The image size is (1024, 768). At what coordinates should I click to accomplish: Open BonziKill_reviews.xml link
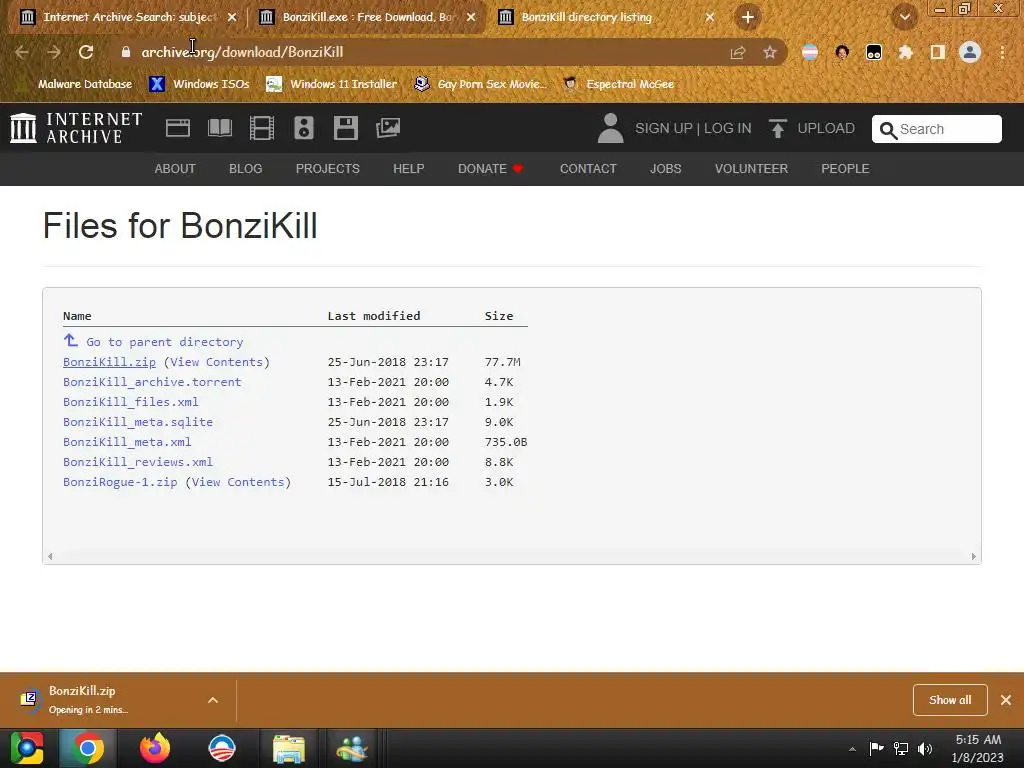tap(138, 462)
